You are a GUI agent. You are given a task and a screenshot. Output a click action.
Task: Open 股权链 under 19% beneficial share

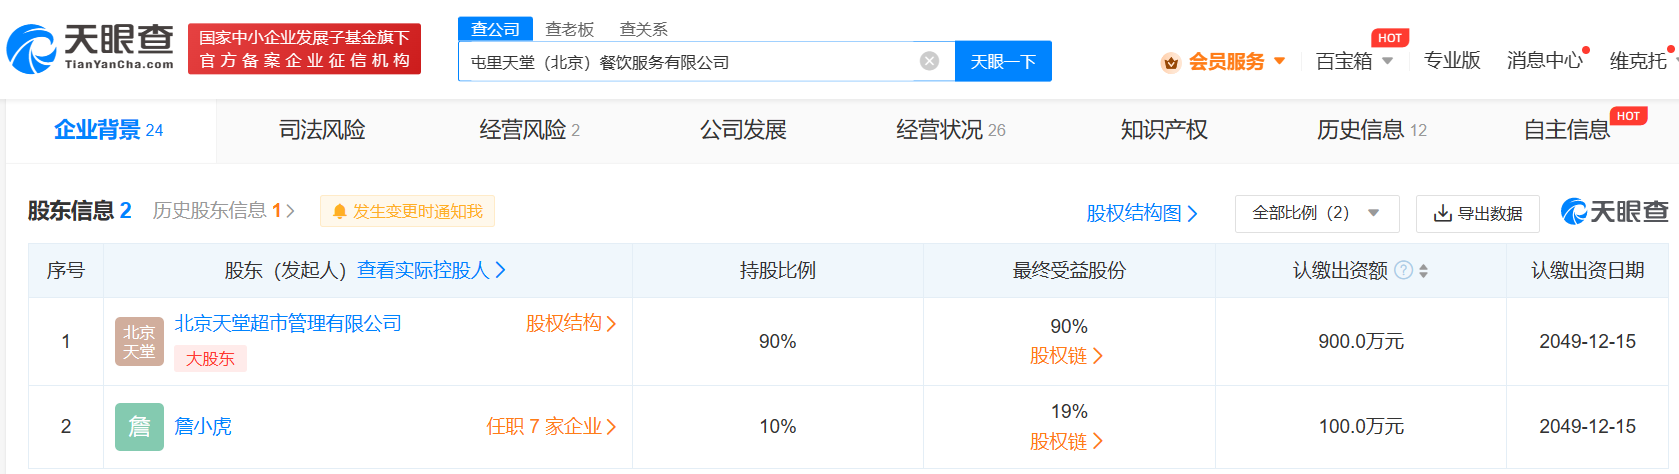pos(1066,442)
